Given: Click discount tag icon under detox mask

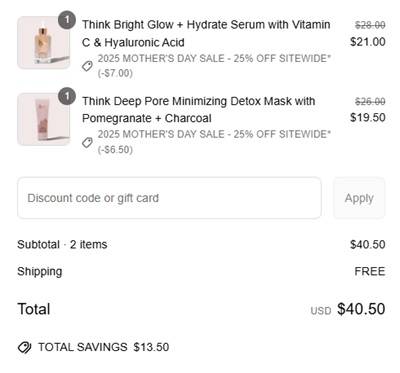Looking at the screenshot, I should 87,143.
